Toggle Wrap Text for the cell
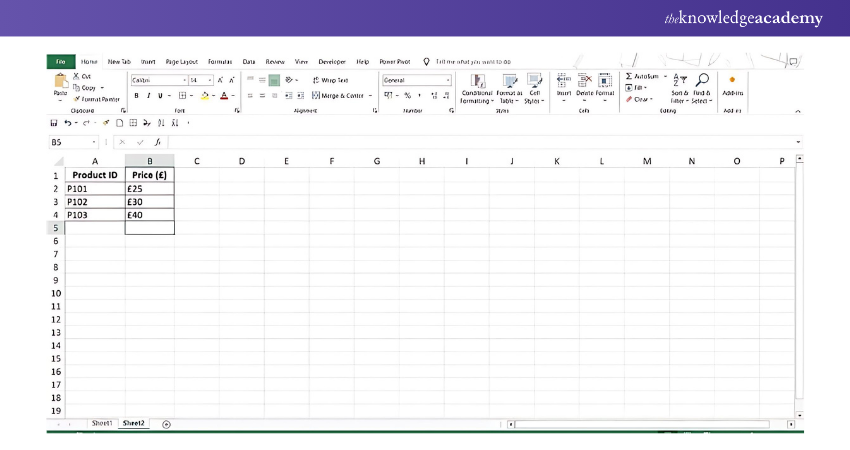 coord(331,80)
